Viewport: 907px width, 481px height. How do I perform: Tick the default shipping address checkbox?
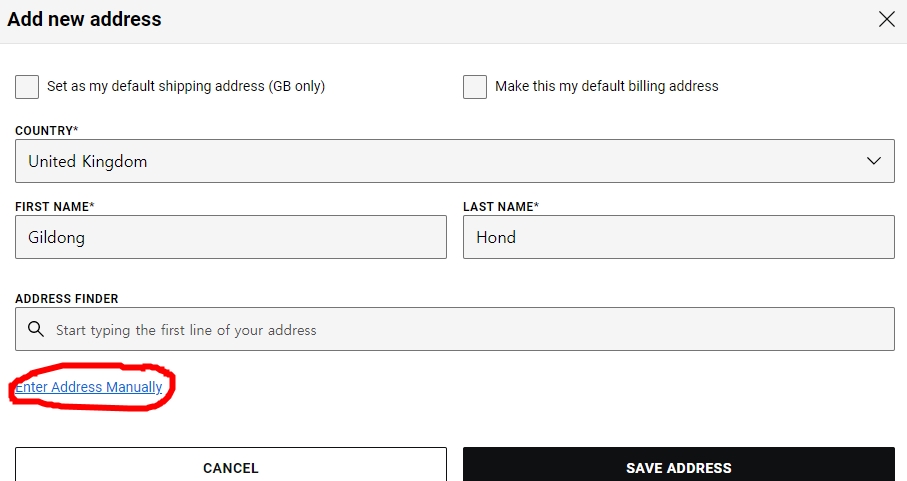coord(27,87)
